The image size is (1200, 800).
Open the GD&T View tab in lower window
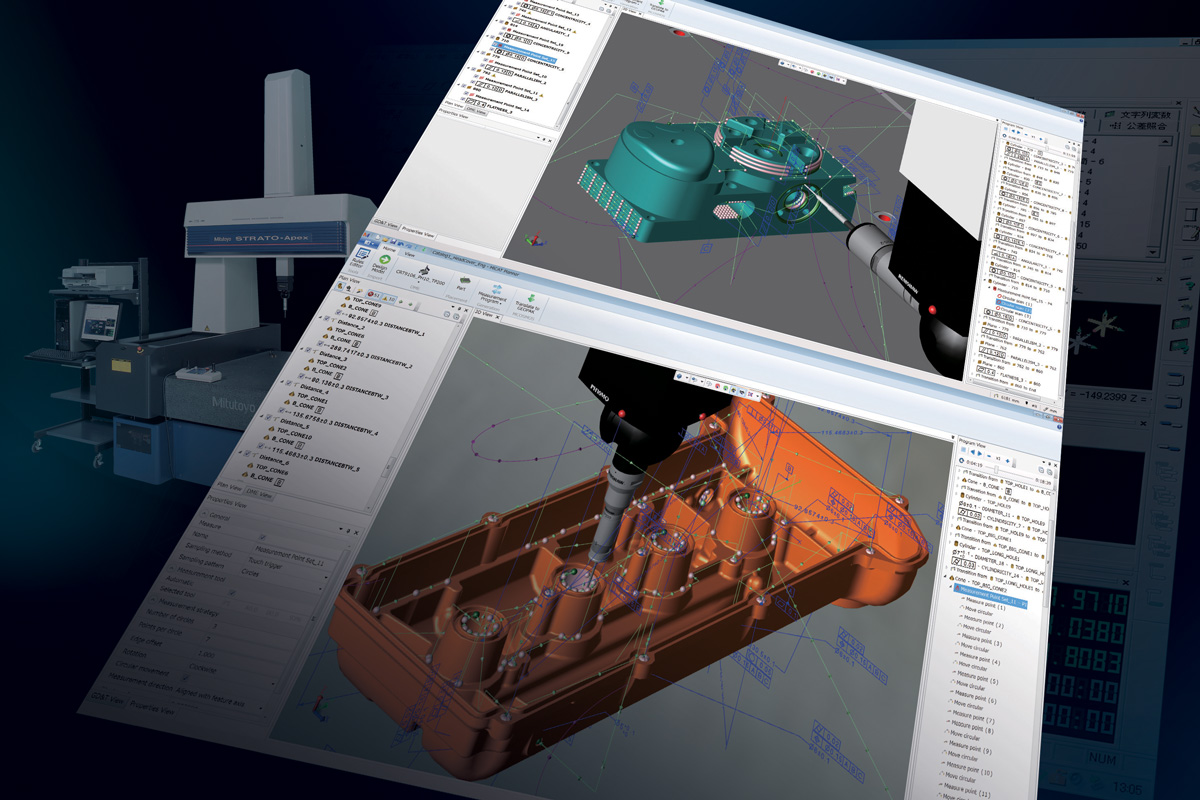tap(108, 698)
